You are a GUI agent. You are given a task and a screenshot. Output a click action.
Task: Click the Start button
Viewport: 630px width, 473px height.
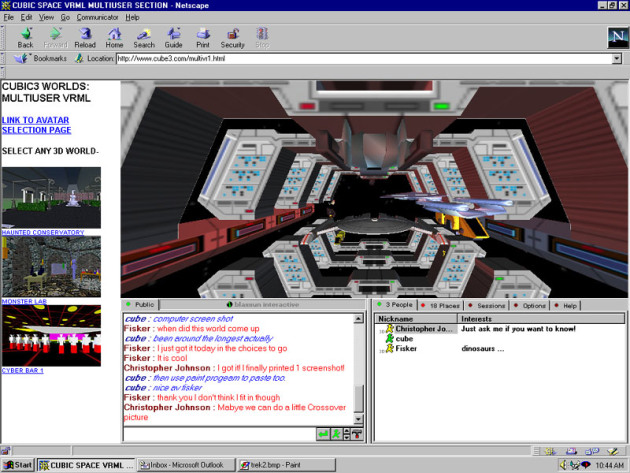[x=18, y=465]
